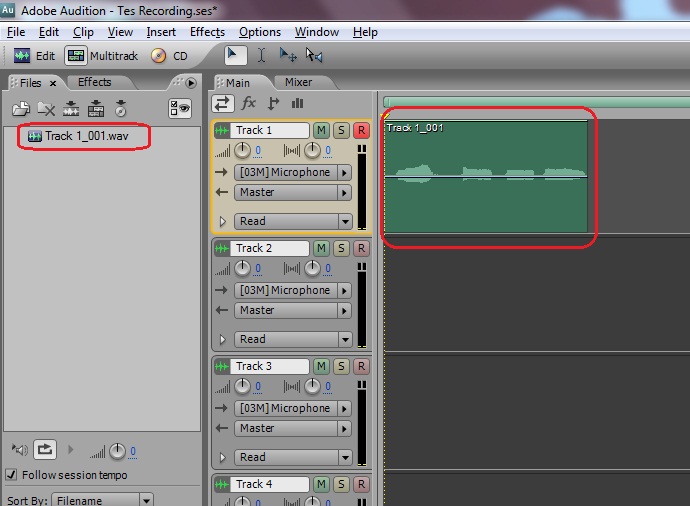The image size is (690, 506).
Task: Select Track 1_001.wav in Files list
Action: (78, 136)
